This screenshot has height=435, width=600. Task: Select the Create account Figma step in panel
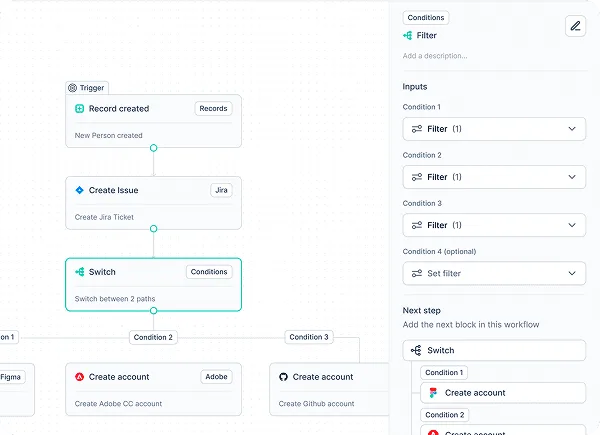point(503,393)
